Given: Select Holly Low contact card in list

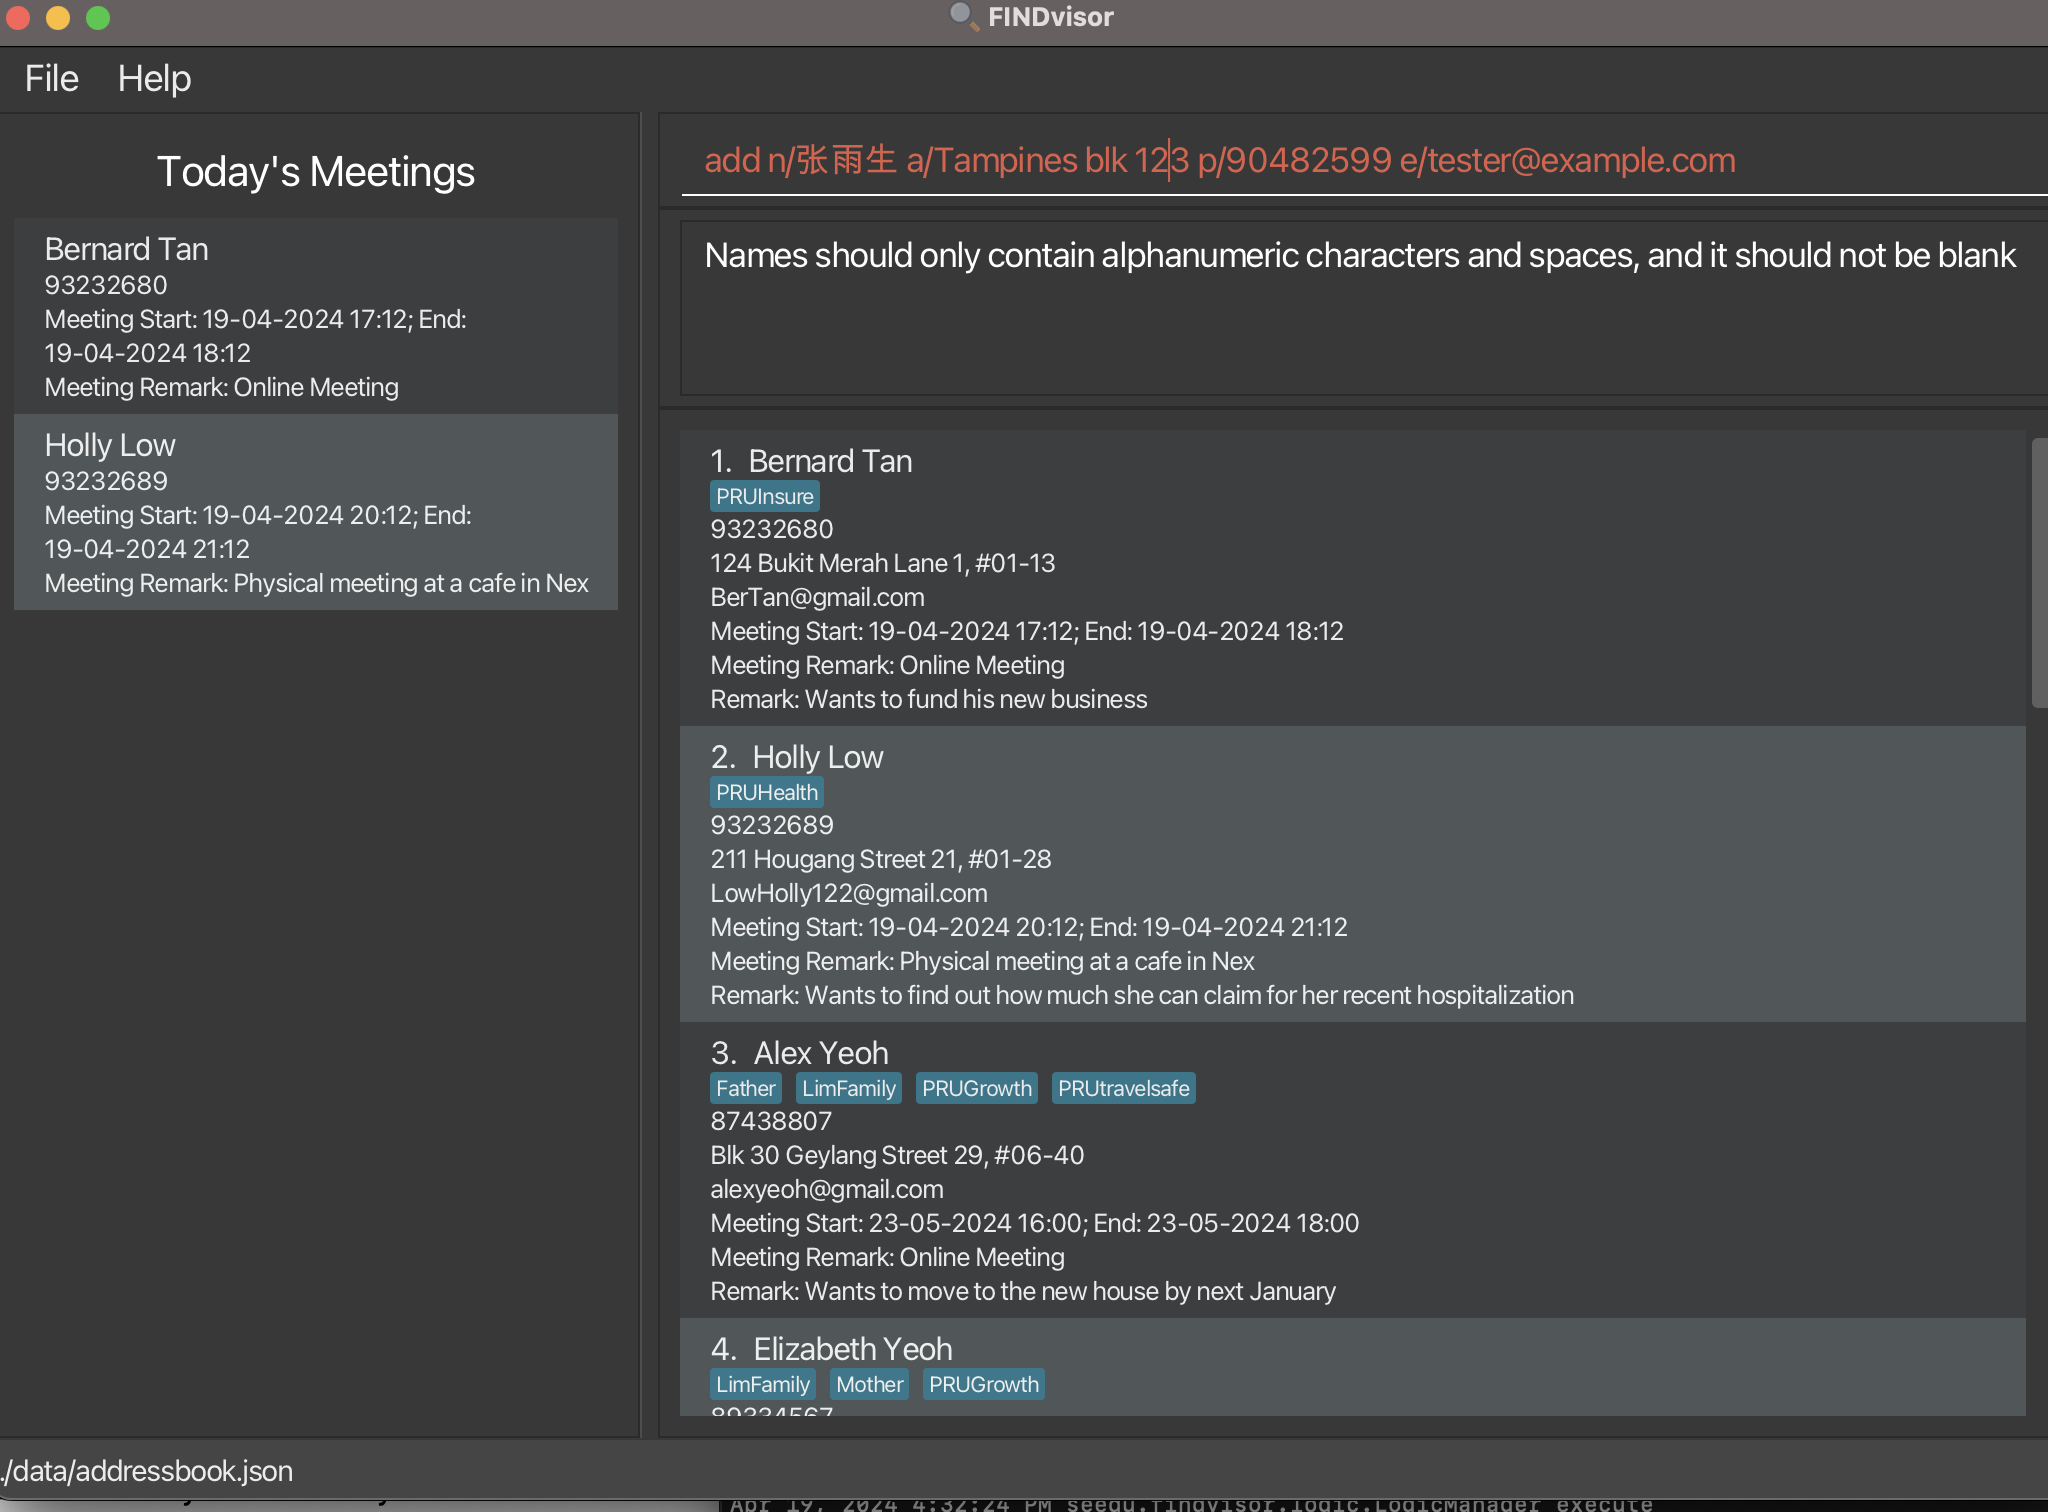Looking at the screenshot, I should [1352, 874].
